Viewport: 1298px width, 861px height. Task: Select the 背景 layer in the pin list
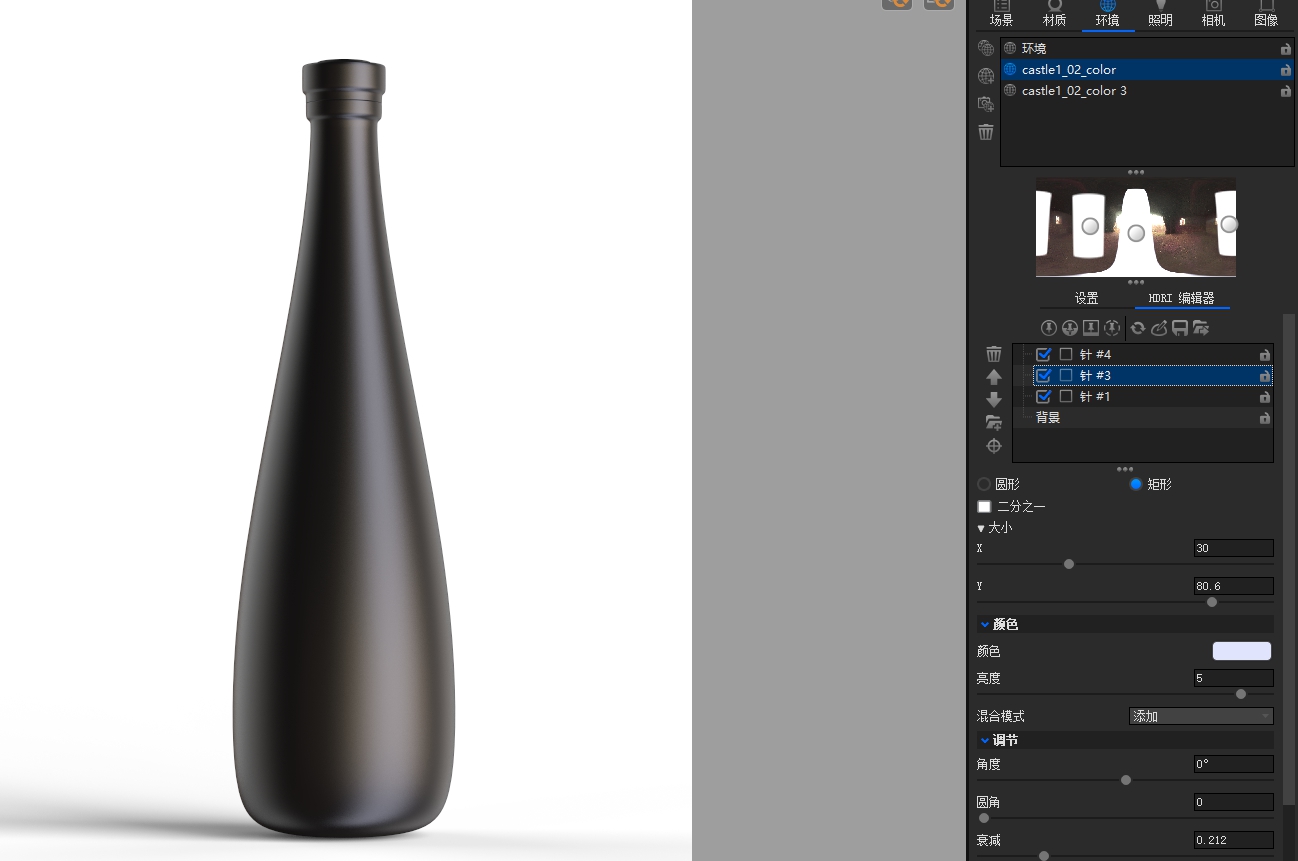(1048, 417)
